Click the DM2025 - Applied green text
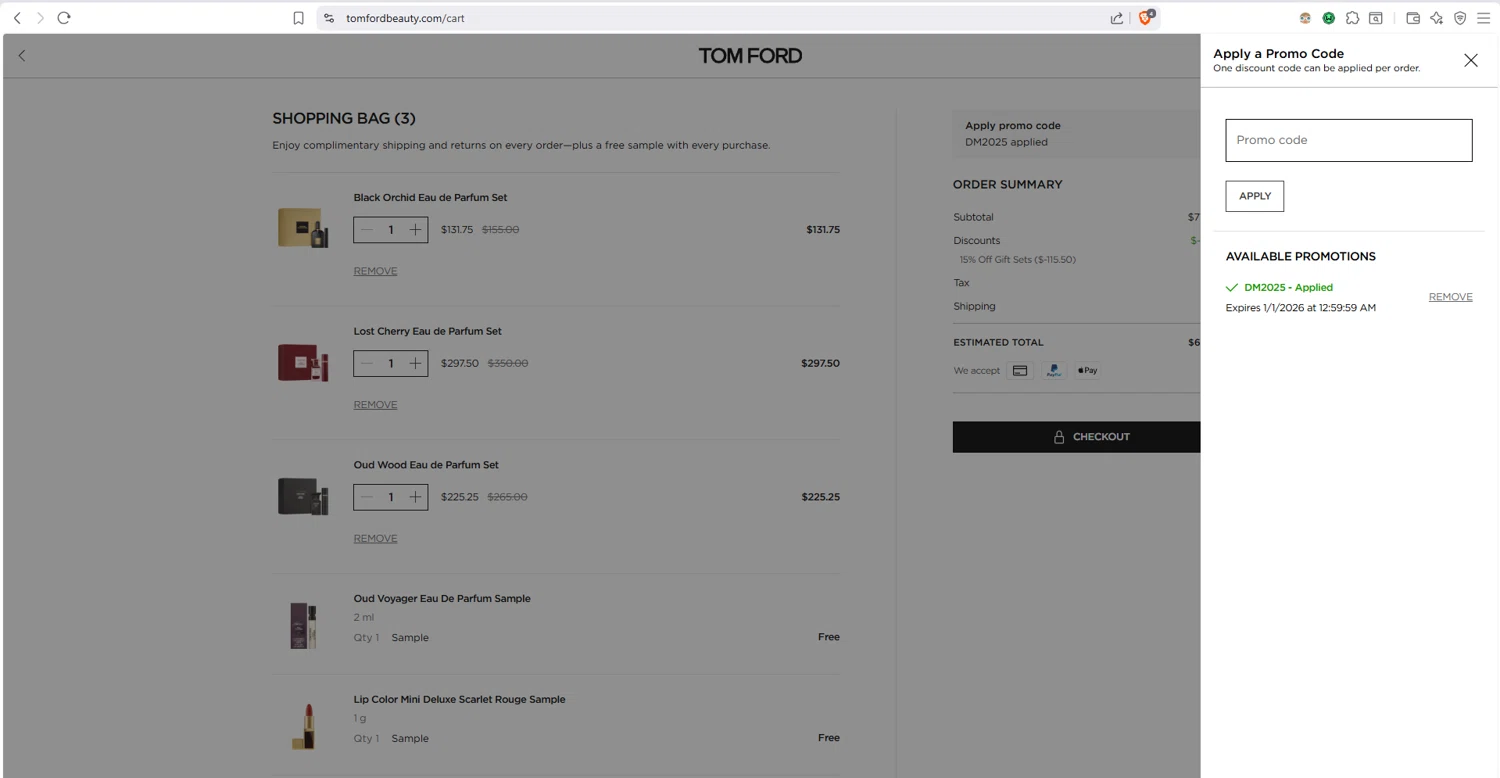 pyautogui.click(x=1288, y=287)
